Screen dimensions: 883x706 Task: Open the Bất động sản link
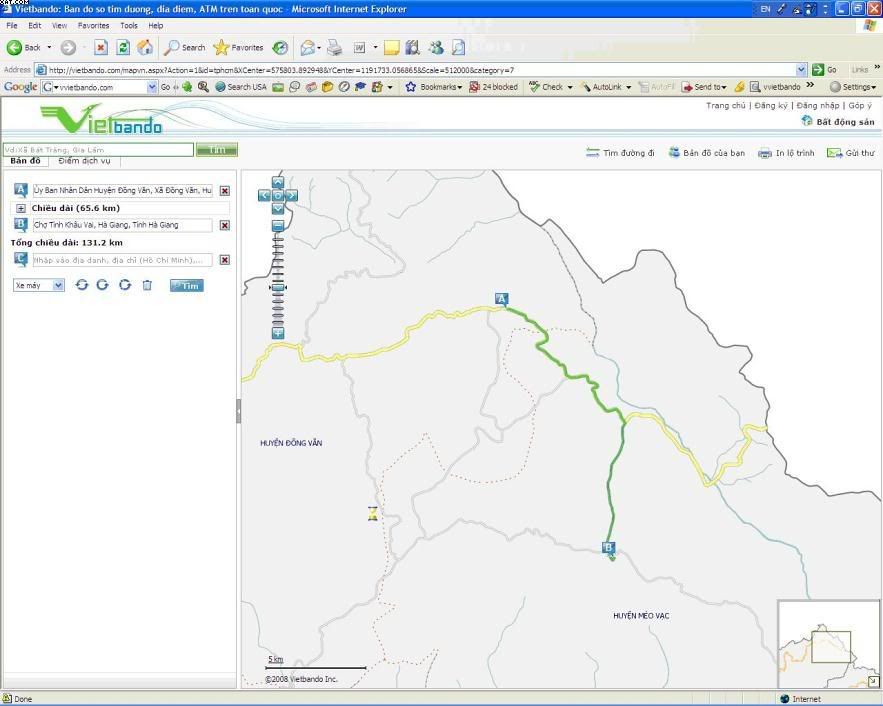[x=839, y=122]
